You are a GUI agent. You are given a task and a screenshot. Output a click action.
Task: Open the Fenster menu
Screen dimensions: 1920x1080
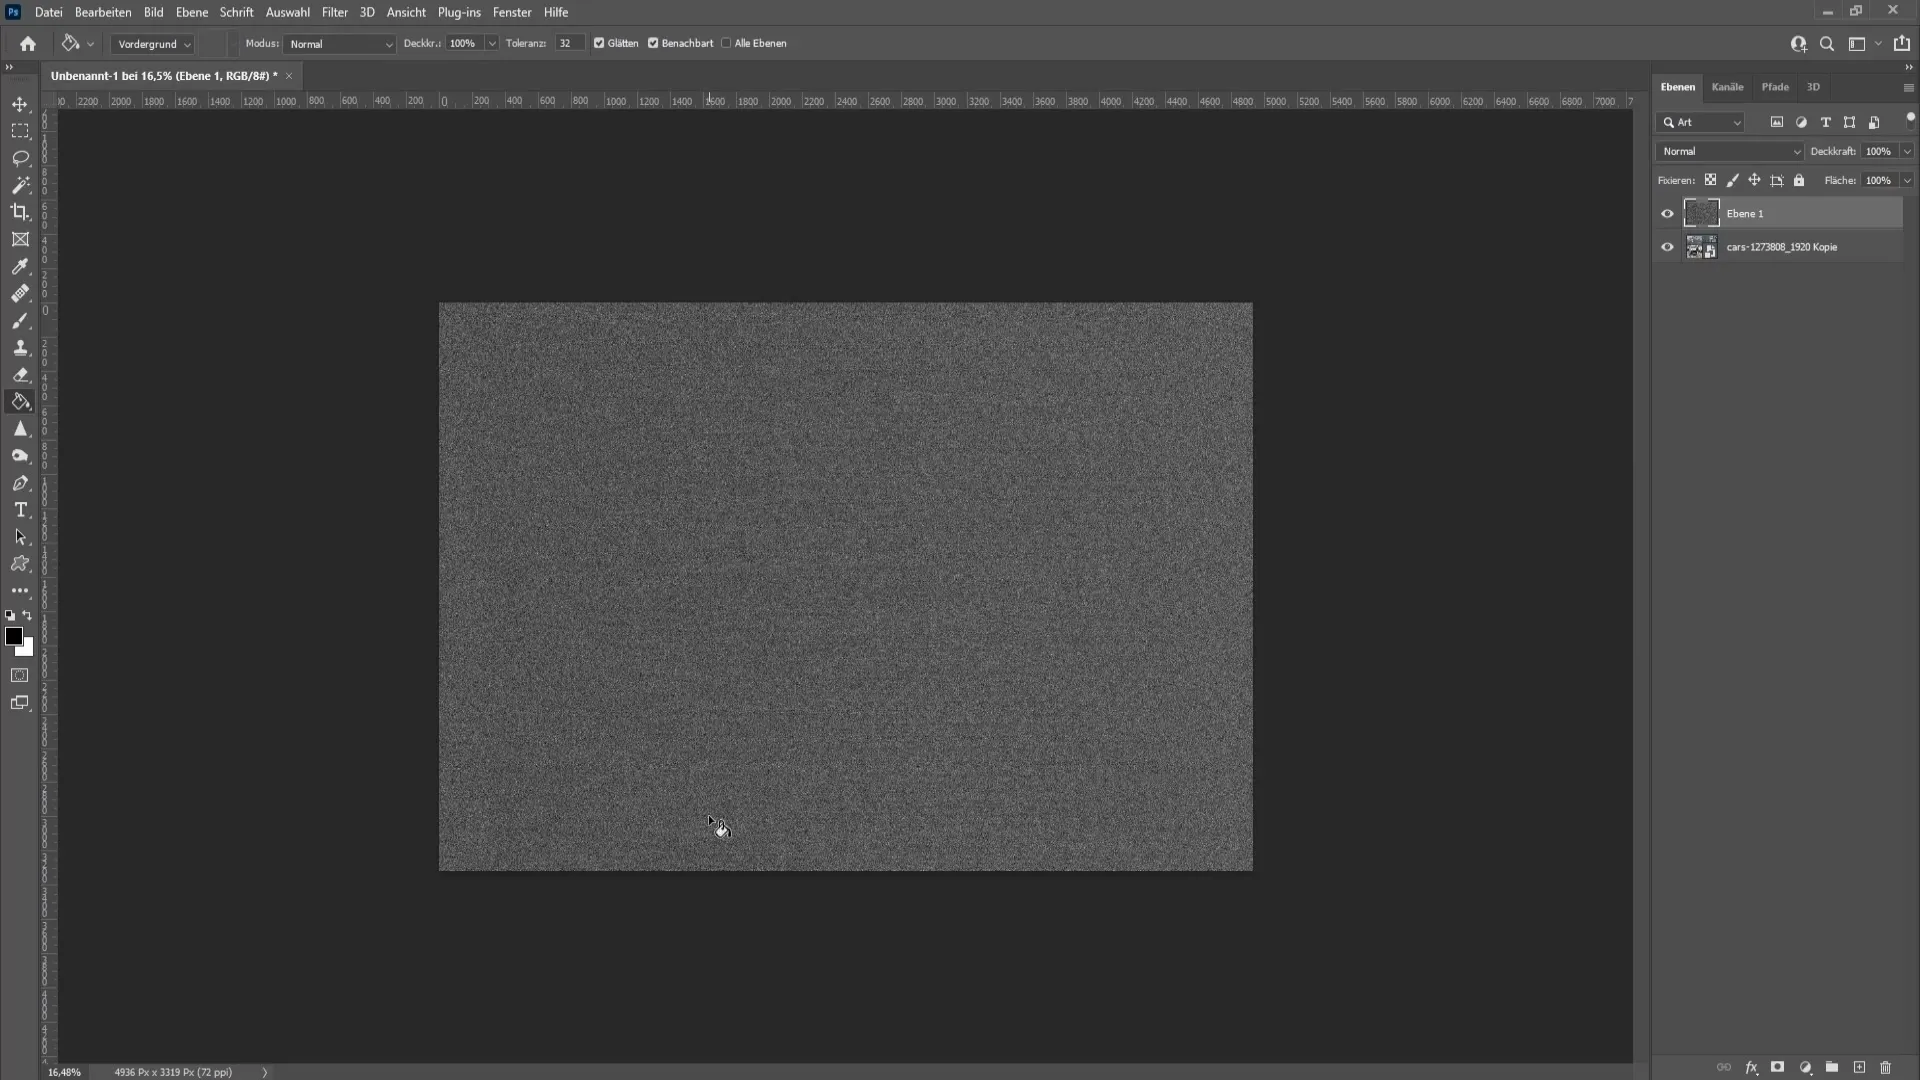coord(512,12)
